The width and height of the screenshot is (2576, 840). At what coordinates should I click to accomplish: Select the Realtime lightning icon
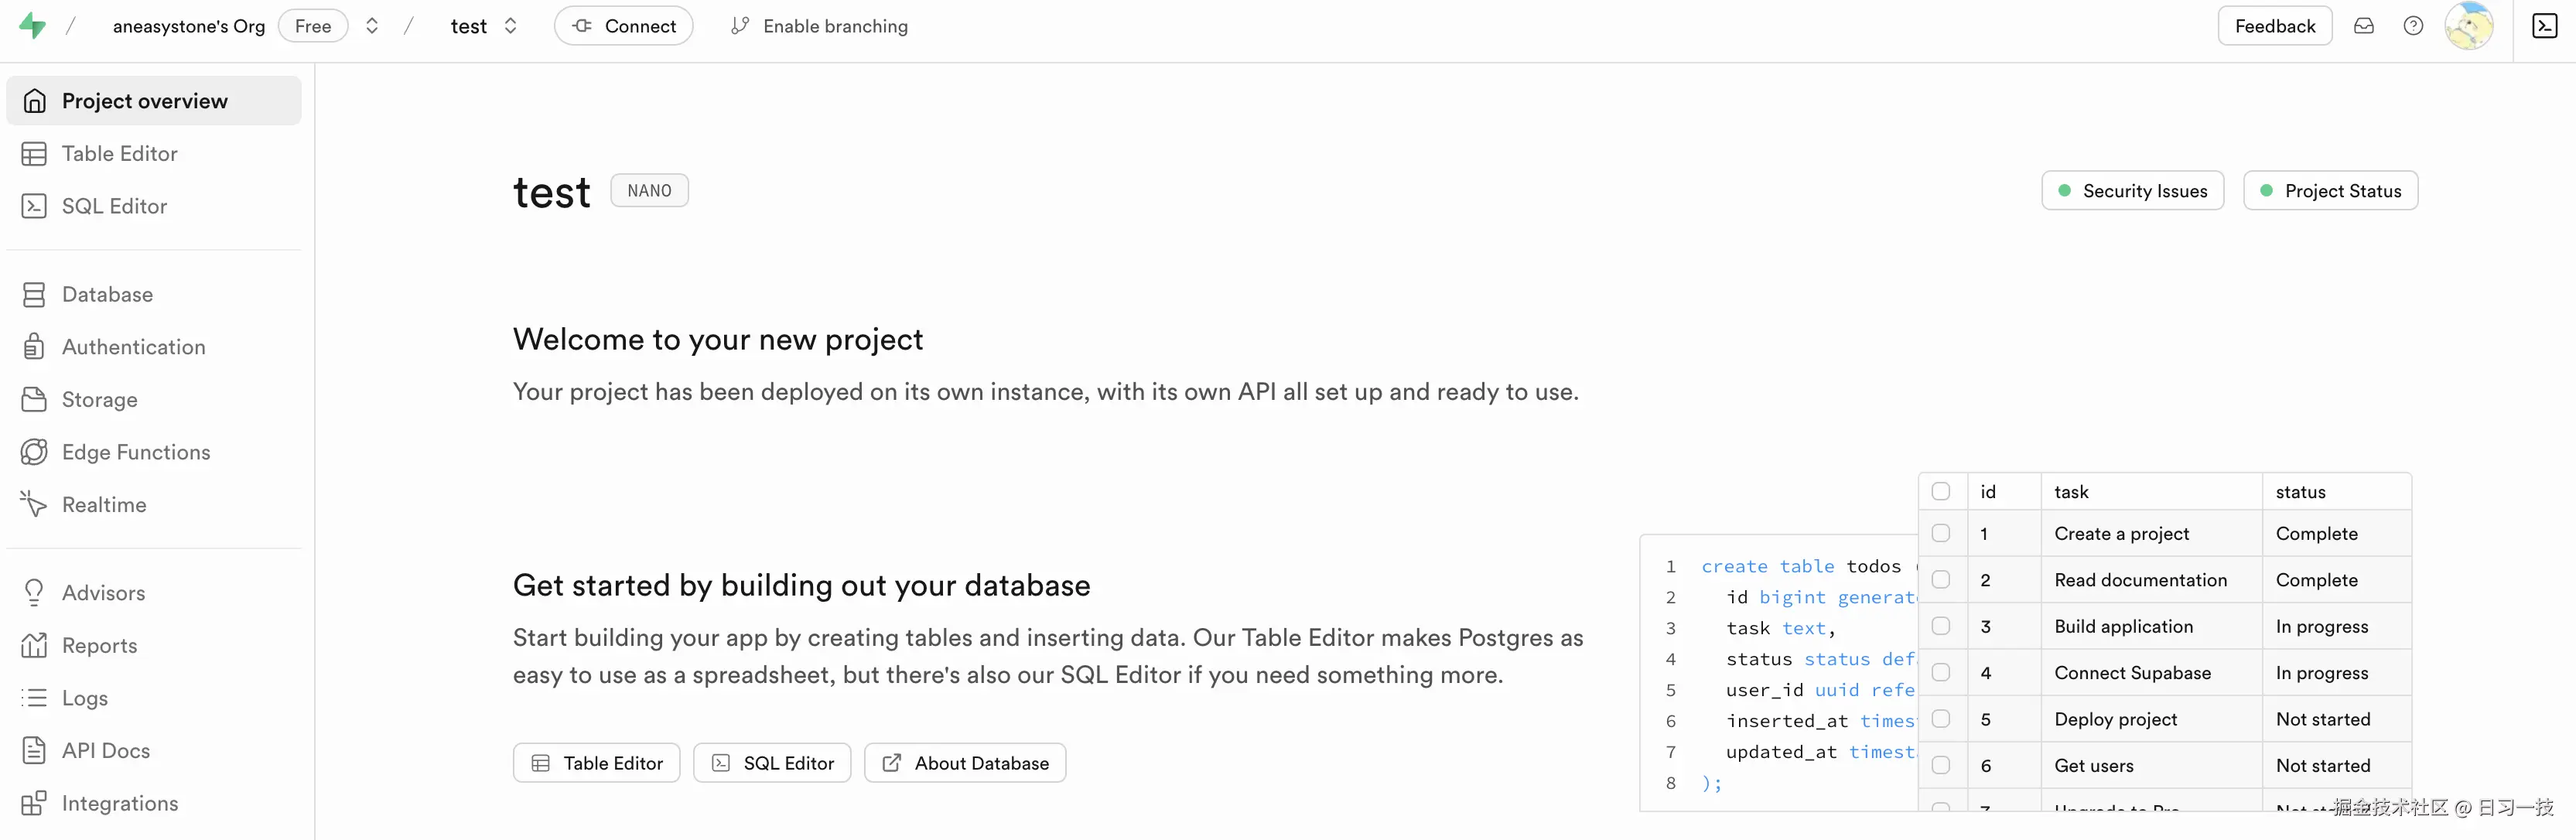click(x=34, y=504)
